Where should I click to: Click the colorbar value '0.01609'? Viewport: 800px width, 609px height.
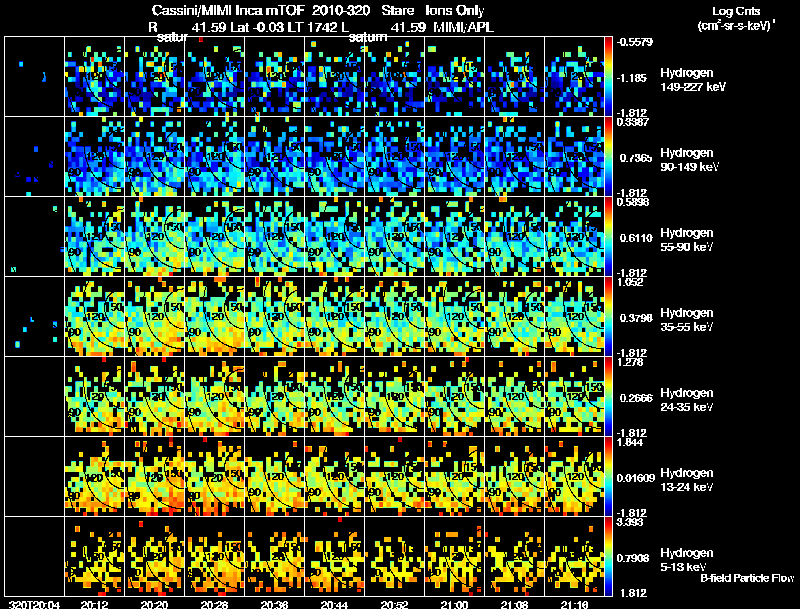click(x=636, y=478)
